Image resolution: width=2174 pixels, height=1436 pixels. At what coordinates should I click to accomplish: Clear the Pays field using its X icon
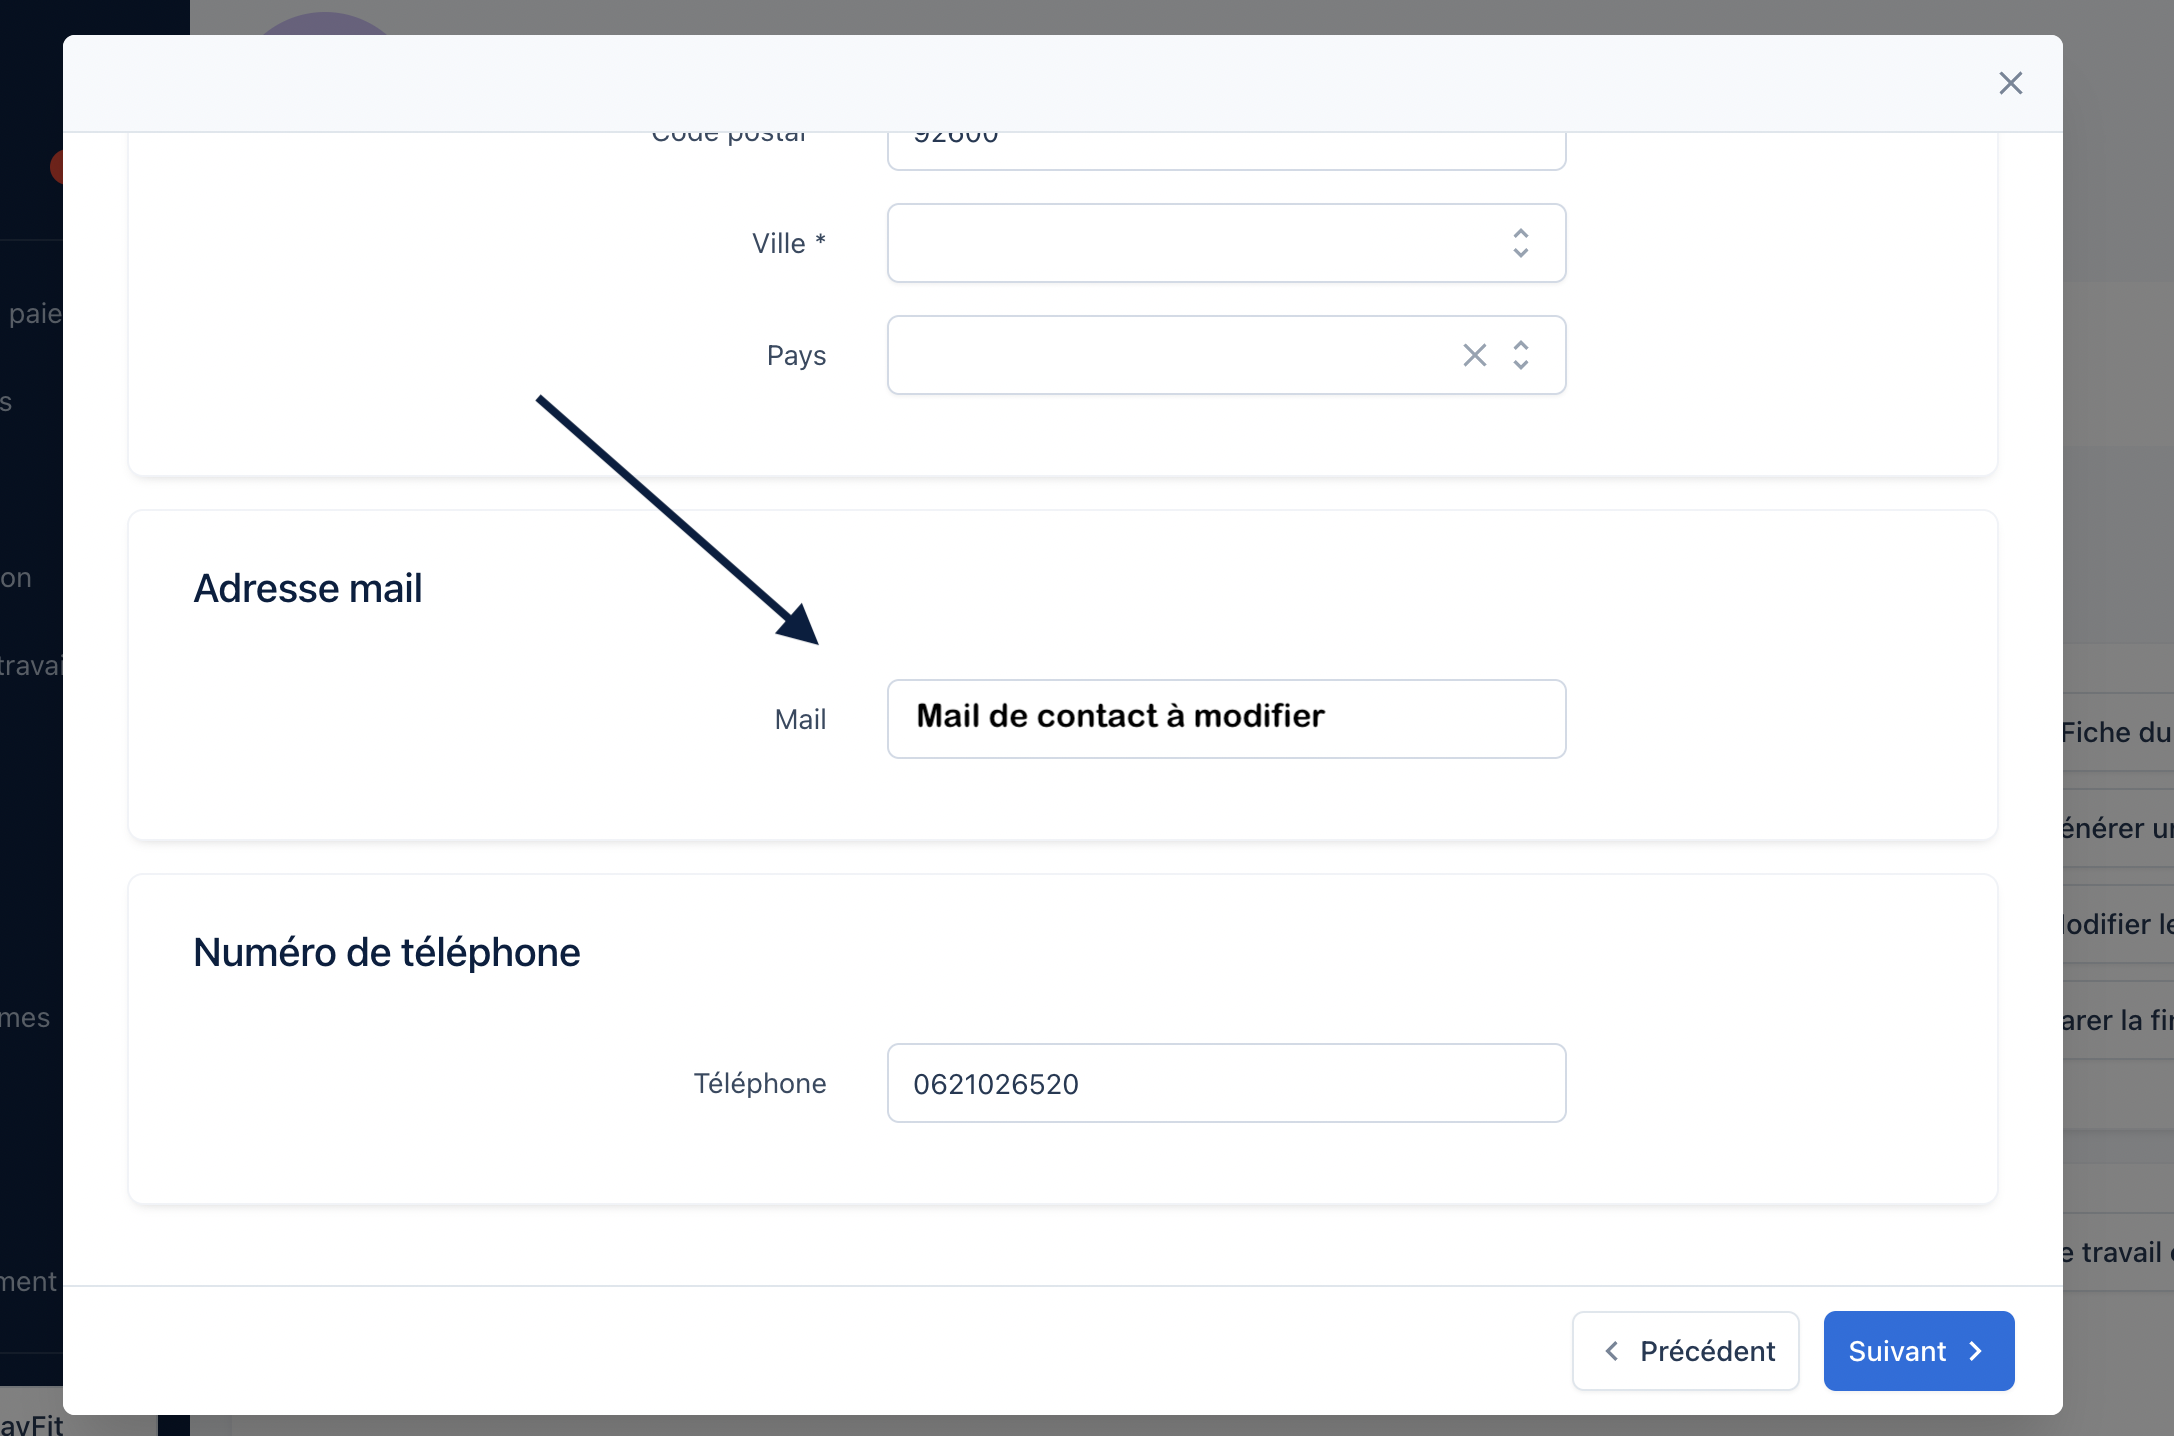click(x=1474, y=355)
